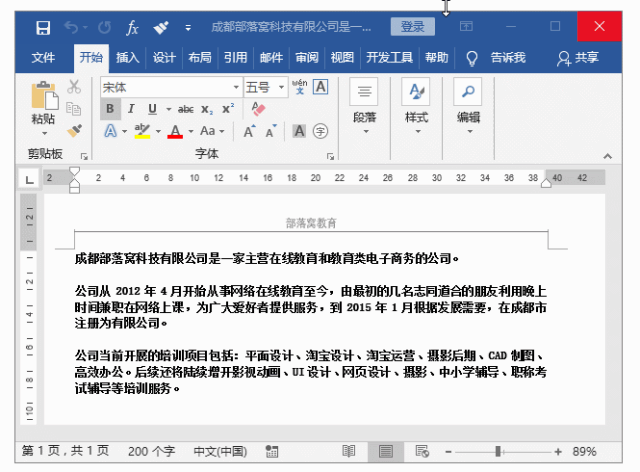The image size is (640, 472).
Task: Copy selection with the copy icon
Action: point(74,109)
